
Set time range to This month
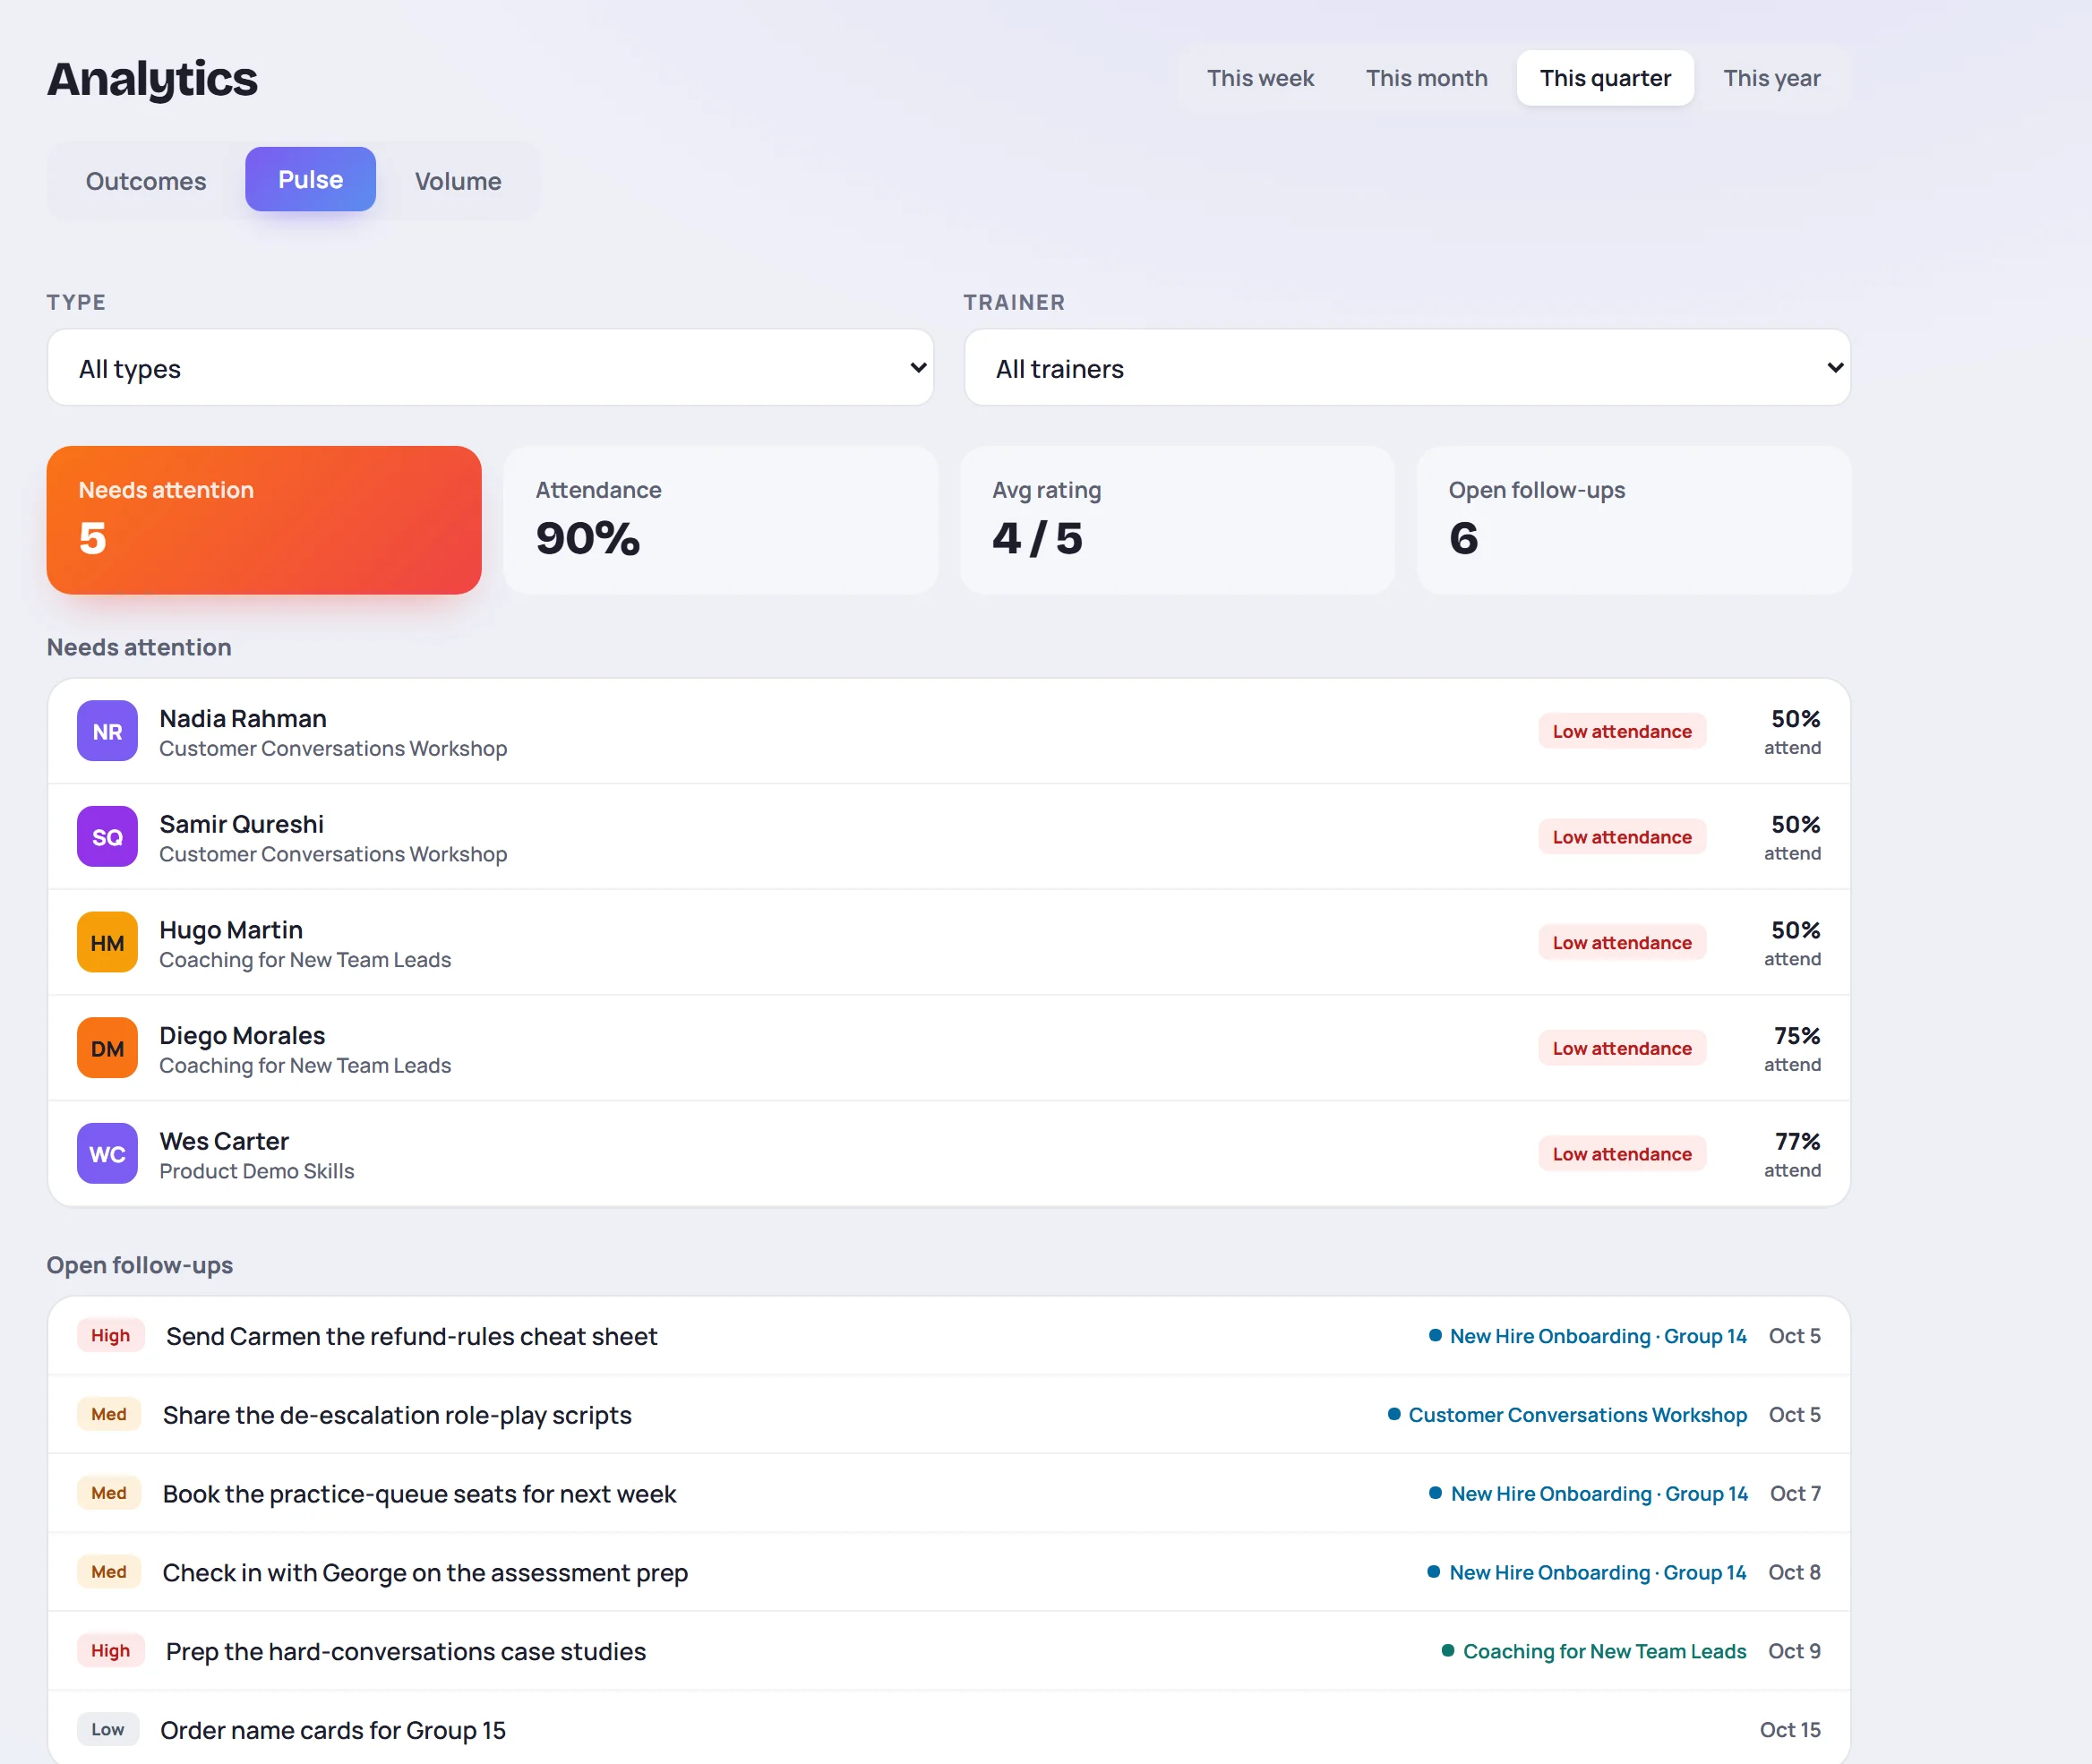click(1426, 78)
